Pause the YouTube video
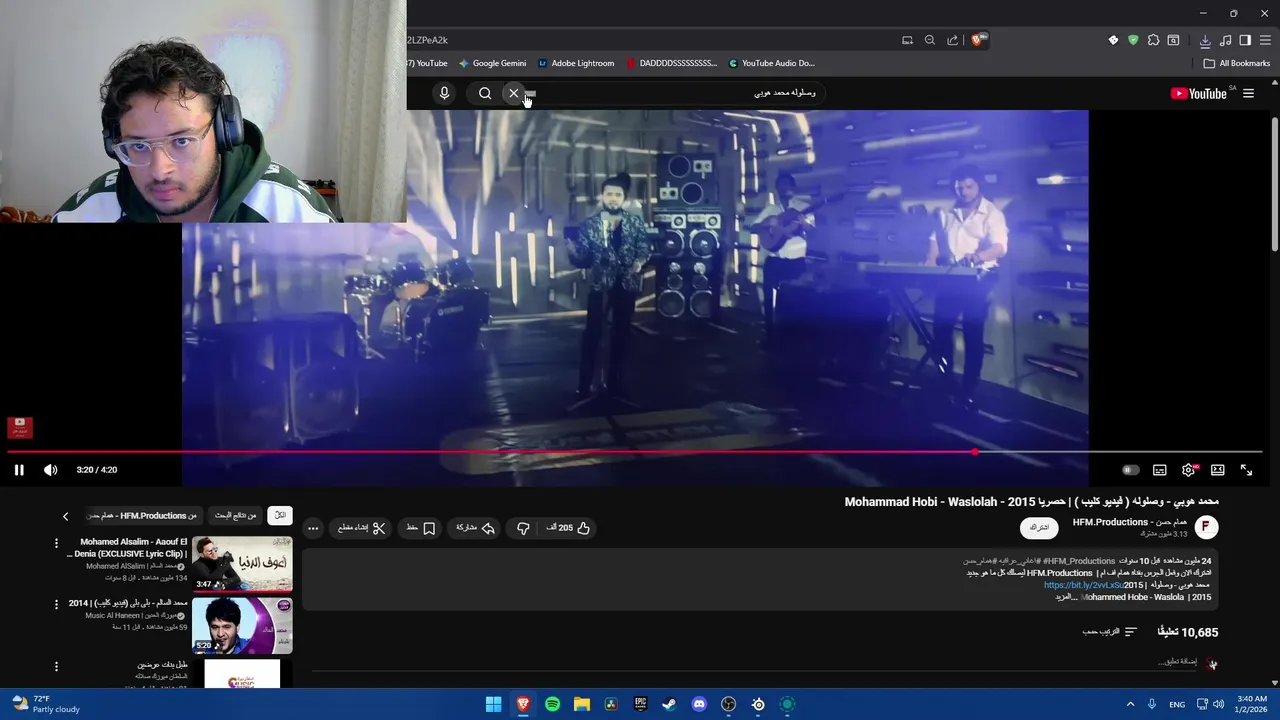The image size is (1280, 720). (x=19, y=470)
